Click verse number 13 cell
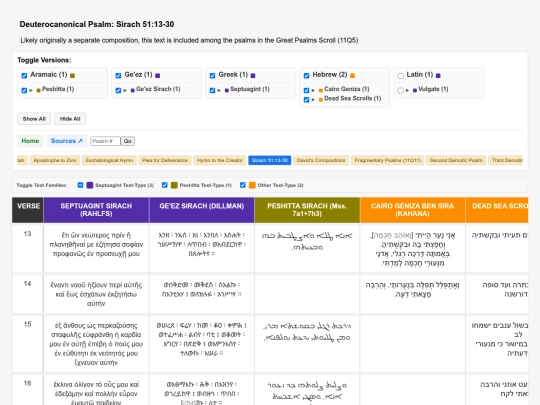 (28, 248)
